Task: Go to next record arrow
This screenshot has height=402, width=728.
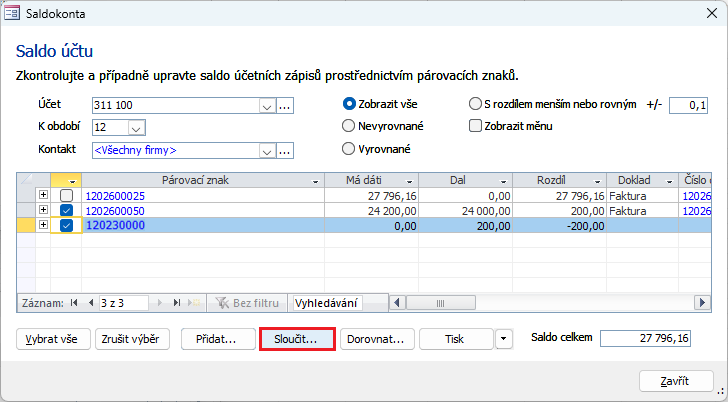Action: pyautogui.click(x=160, y=303)
